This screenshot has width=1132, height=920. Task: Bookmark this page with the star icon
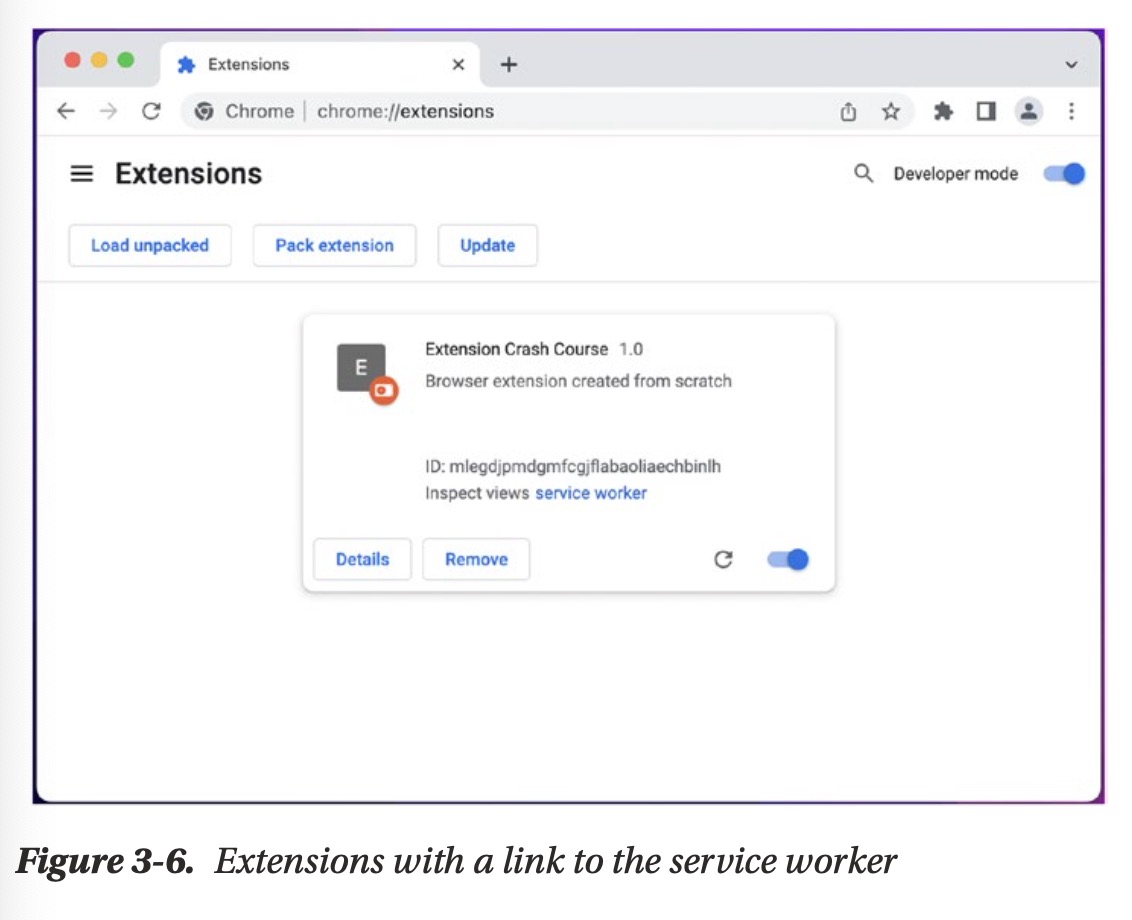point(890,112)
